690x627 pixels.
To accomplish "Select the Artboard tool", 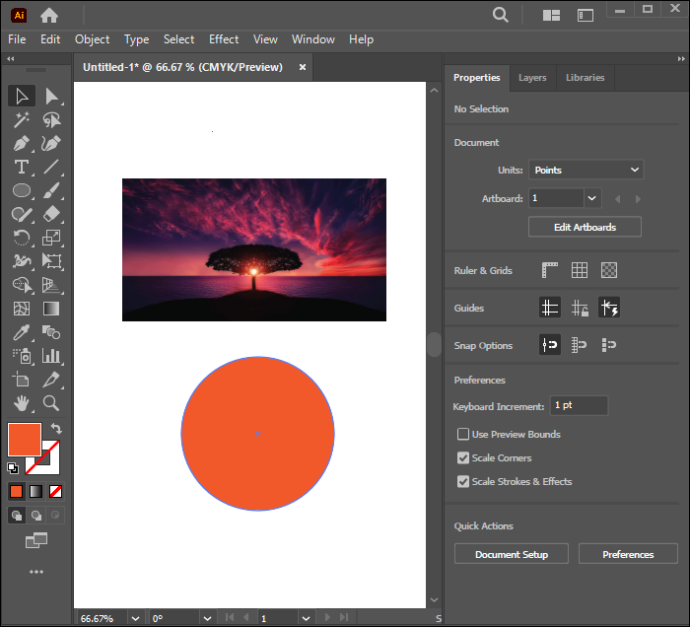I will pos(21,379).
